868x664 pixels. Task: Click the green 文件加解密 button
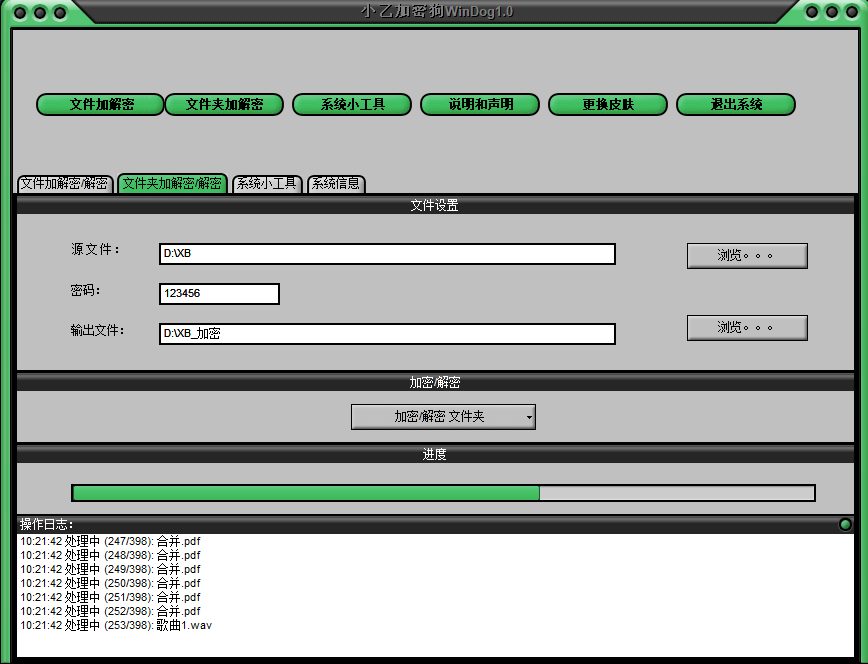(x=100, y=104)
